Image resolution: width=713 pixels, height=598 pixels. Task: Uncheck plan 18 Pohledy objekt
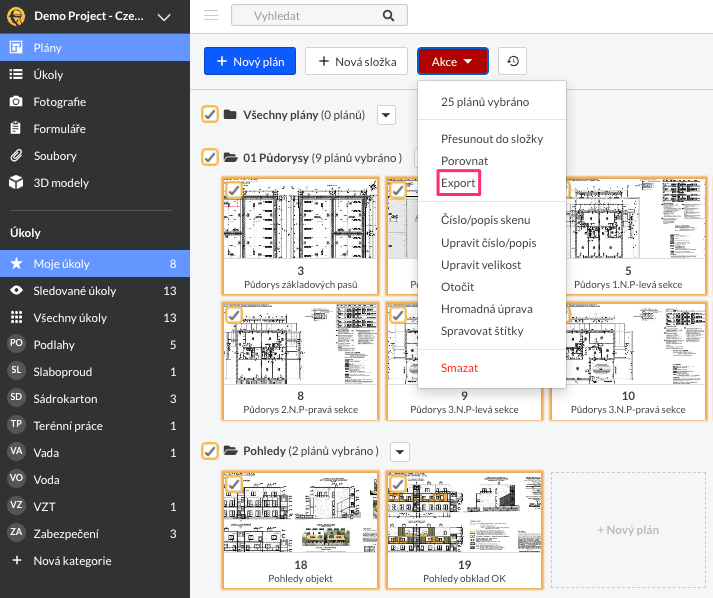pos(234,484)
